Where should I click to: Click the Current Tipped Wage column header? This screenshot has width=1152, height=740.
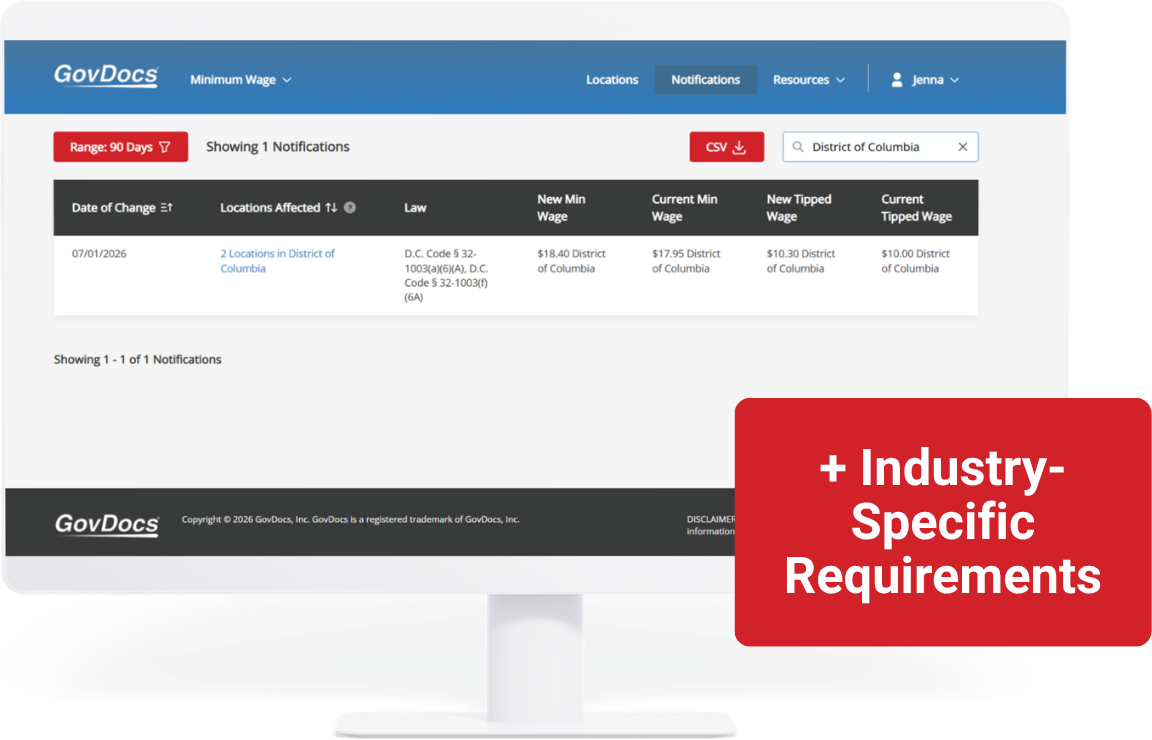(x=916, y=208)
